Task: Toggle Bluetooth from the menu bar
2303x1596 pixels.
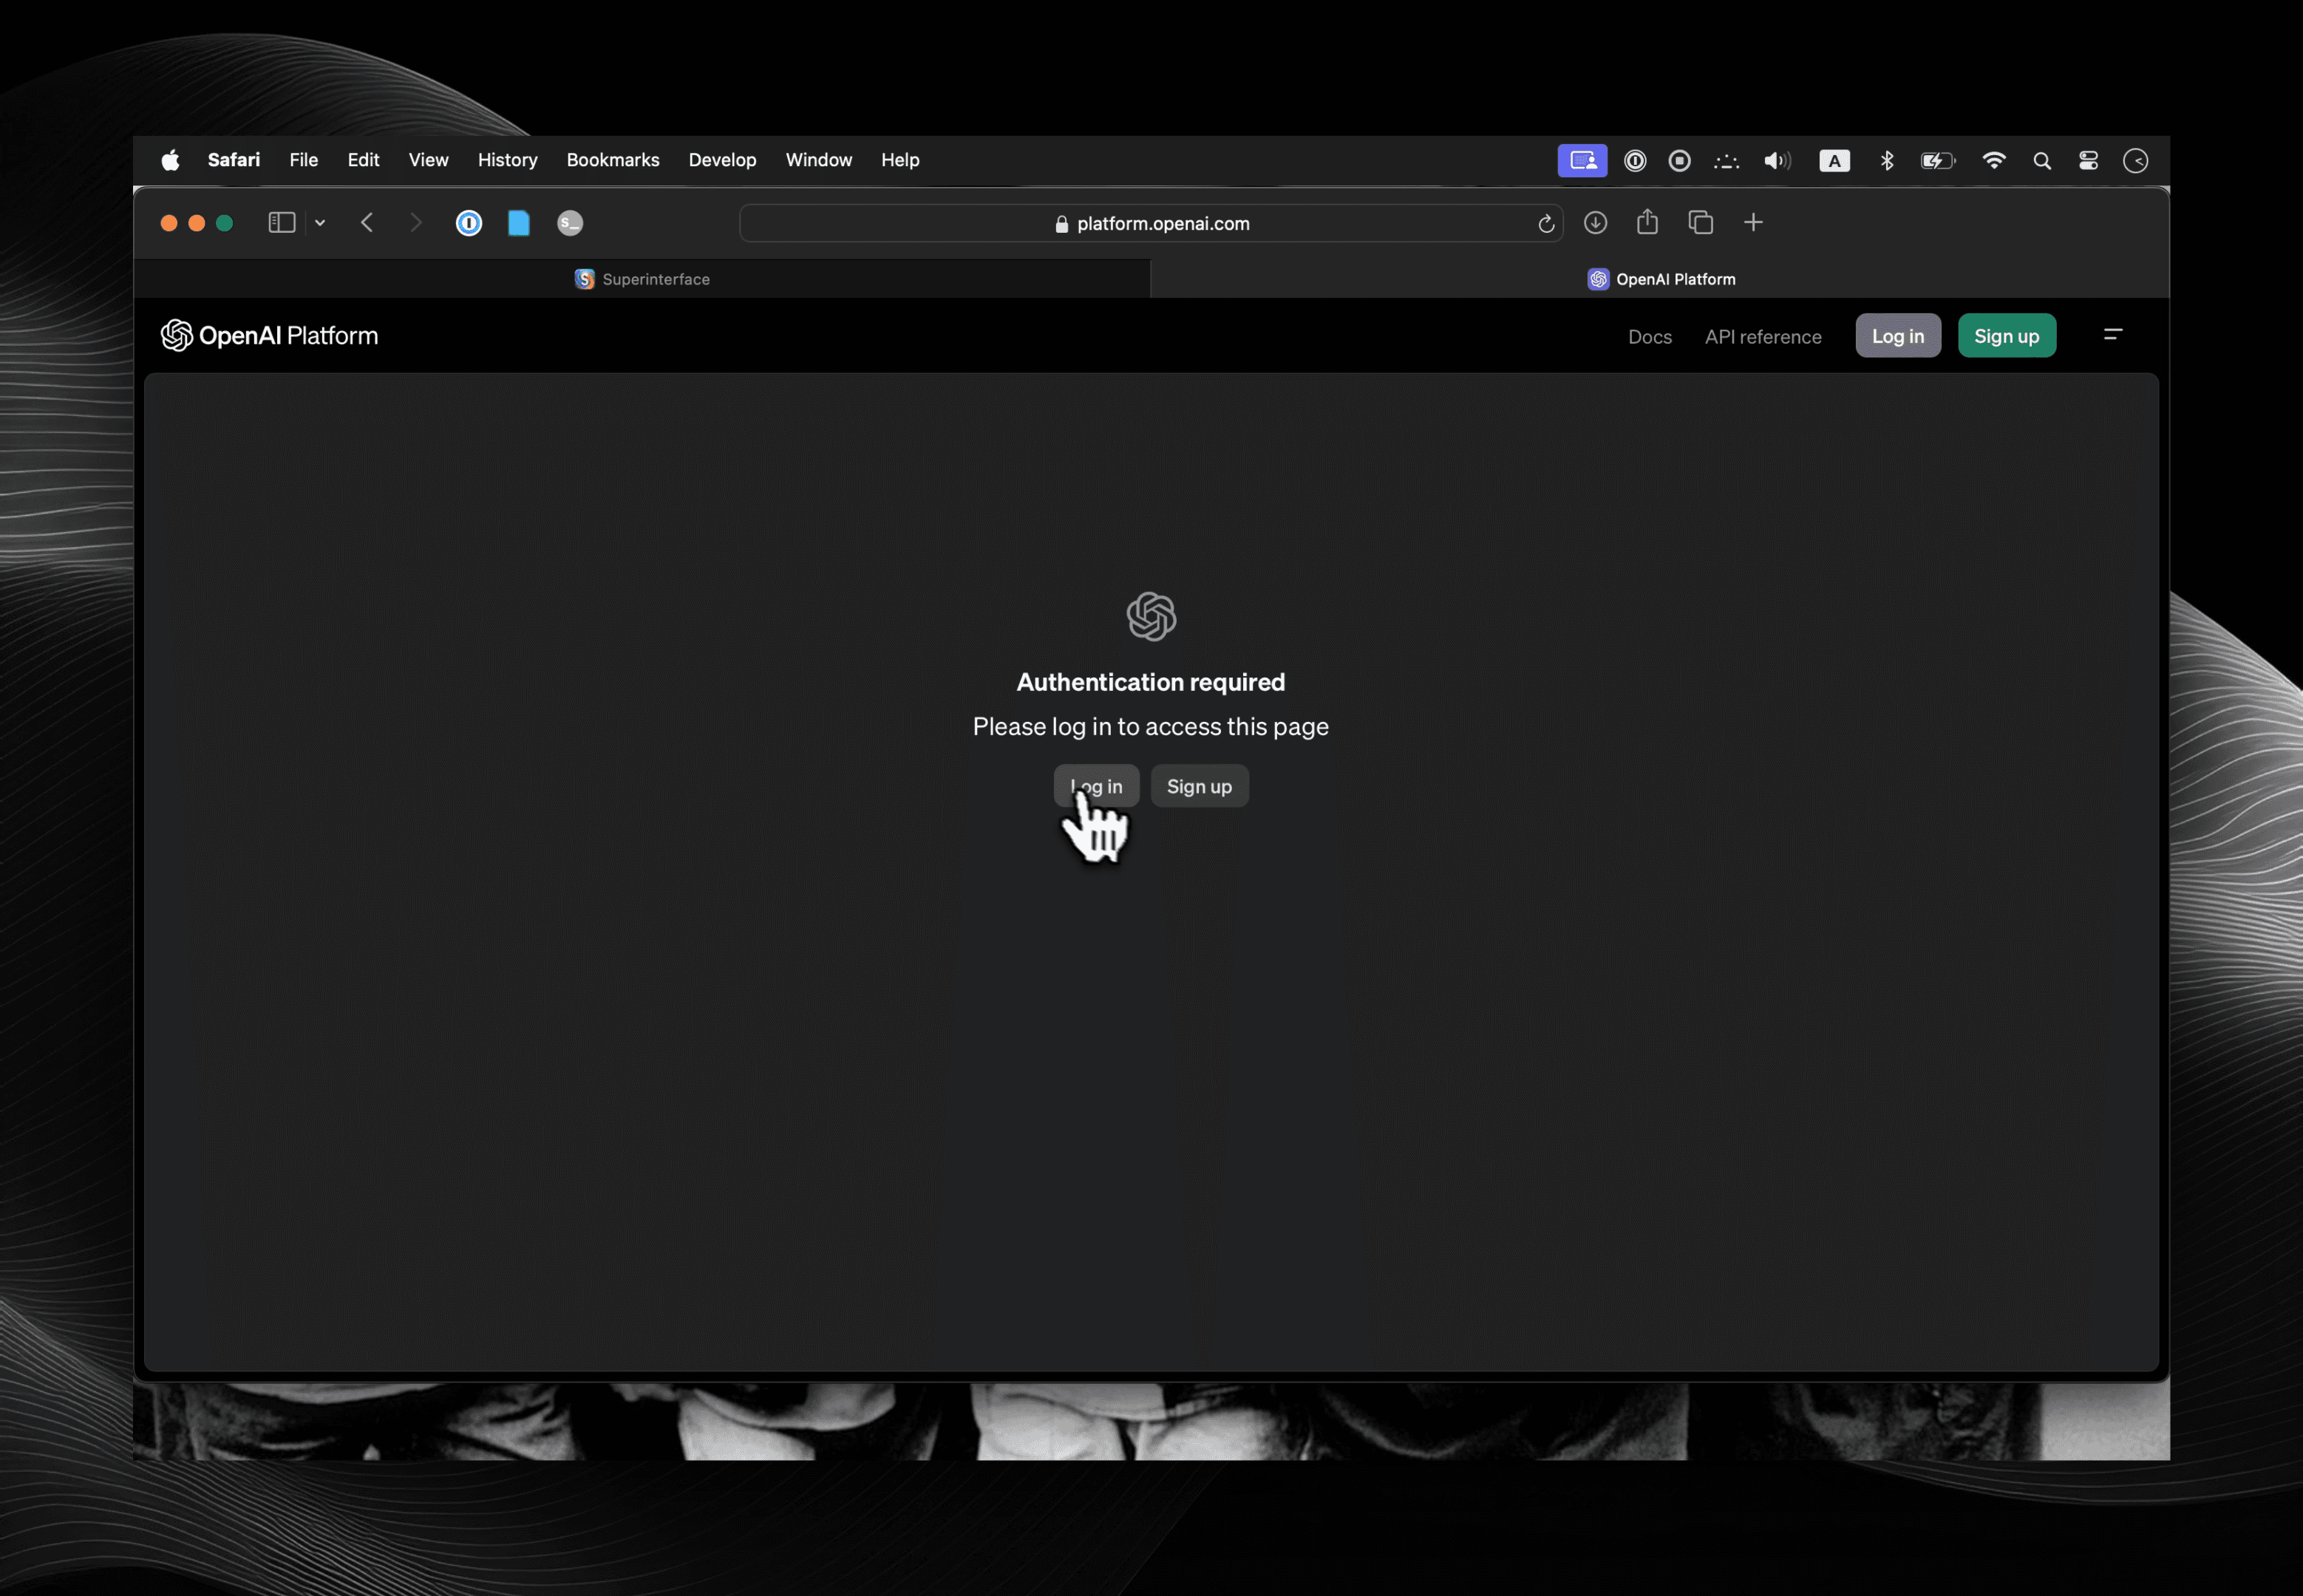Action: tap(1888, 160)
